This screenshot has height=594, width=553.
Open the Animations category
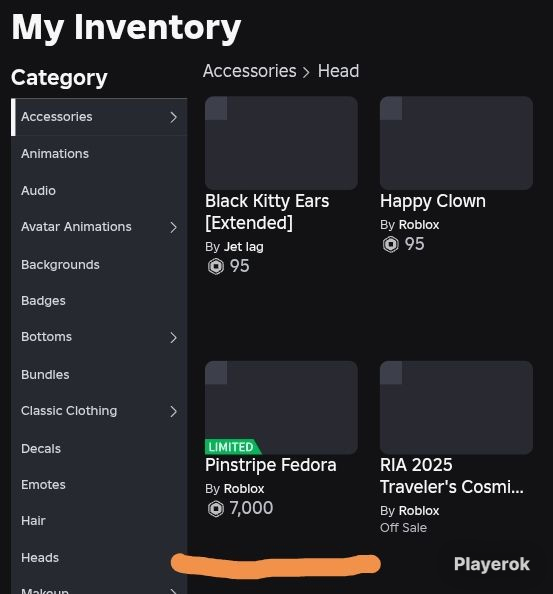pyautogui.click(x=55, y=154)
